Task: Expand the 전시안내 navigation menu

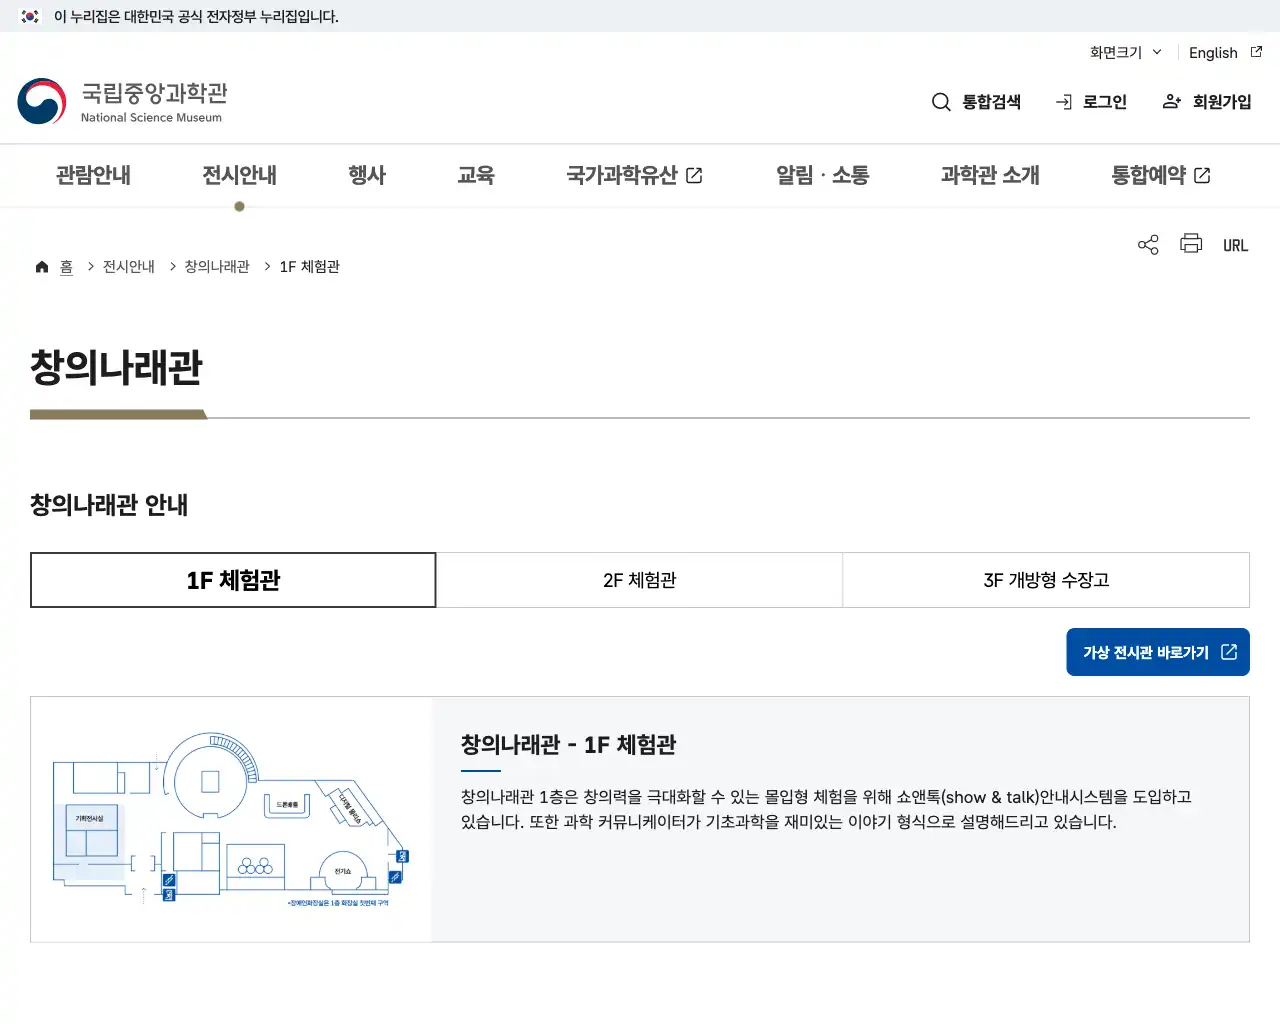Action: point(239,175)
